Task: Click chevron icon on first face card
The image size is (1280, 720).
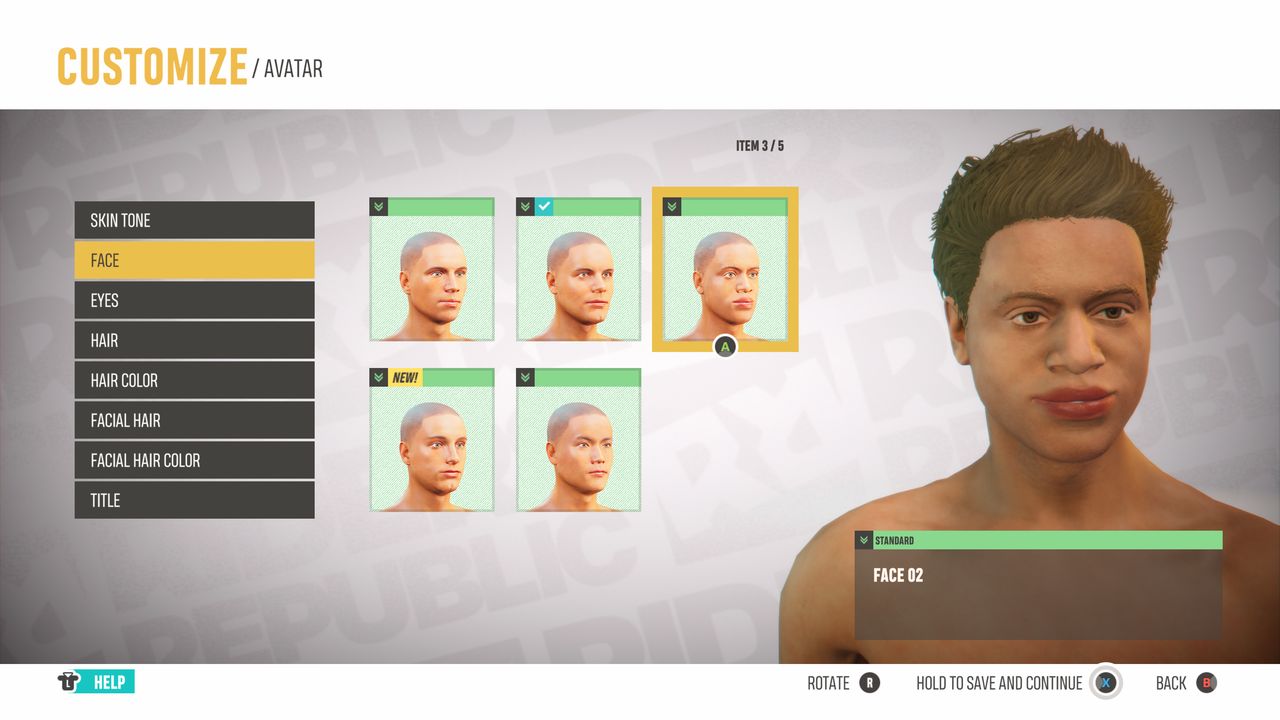Action: (x=379, y=207)
